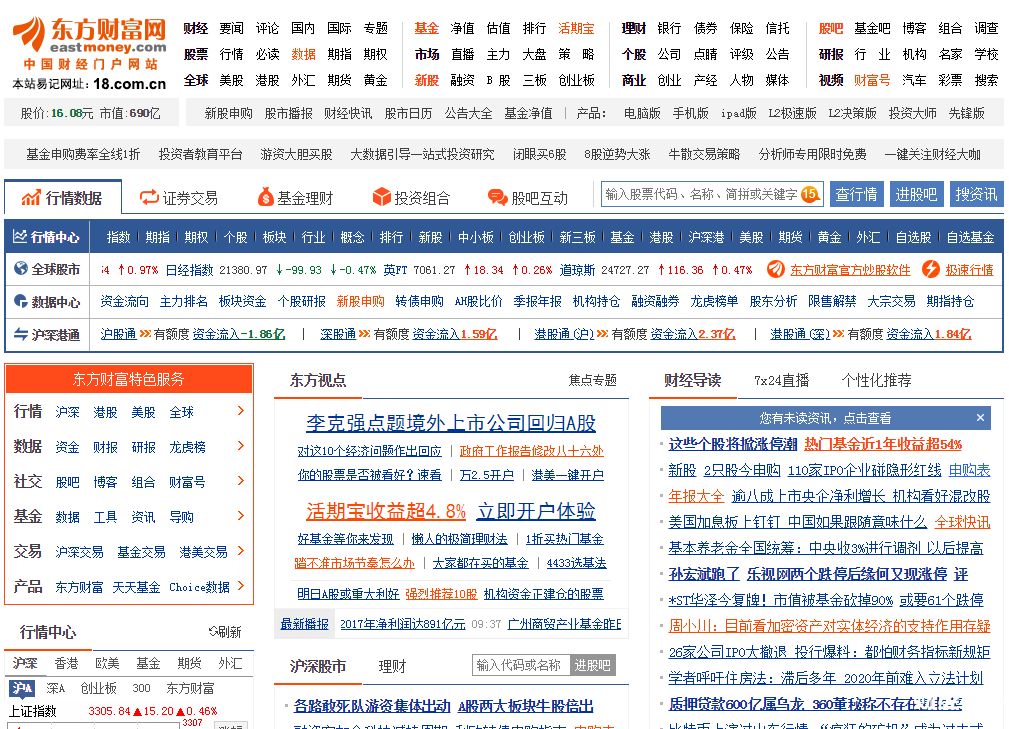Click the 搜资讯 button
Image resolution: width=1009 pixels, height=729 pixels.
coord(976,194)
